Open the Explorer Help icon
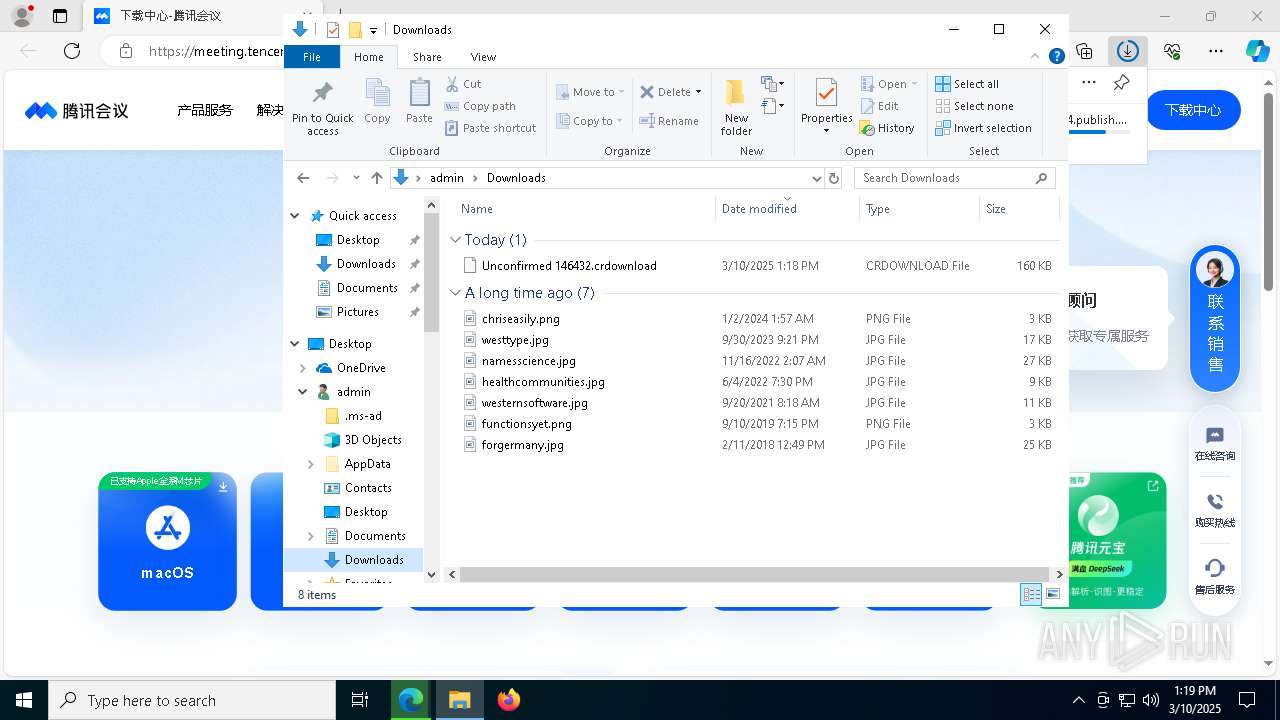Image resolution: width=1280 pixels, height=720 pixels. (x=1056, y=57)
